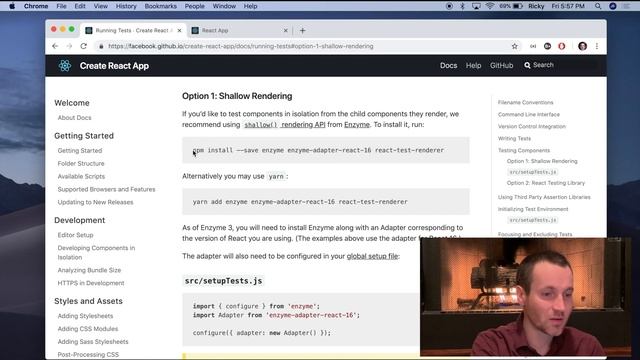
Task: Click the address bar URL field
Action: tap(241, 46)
